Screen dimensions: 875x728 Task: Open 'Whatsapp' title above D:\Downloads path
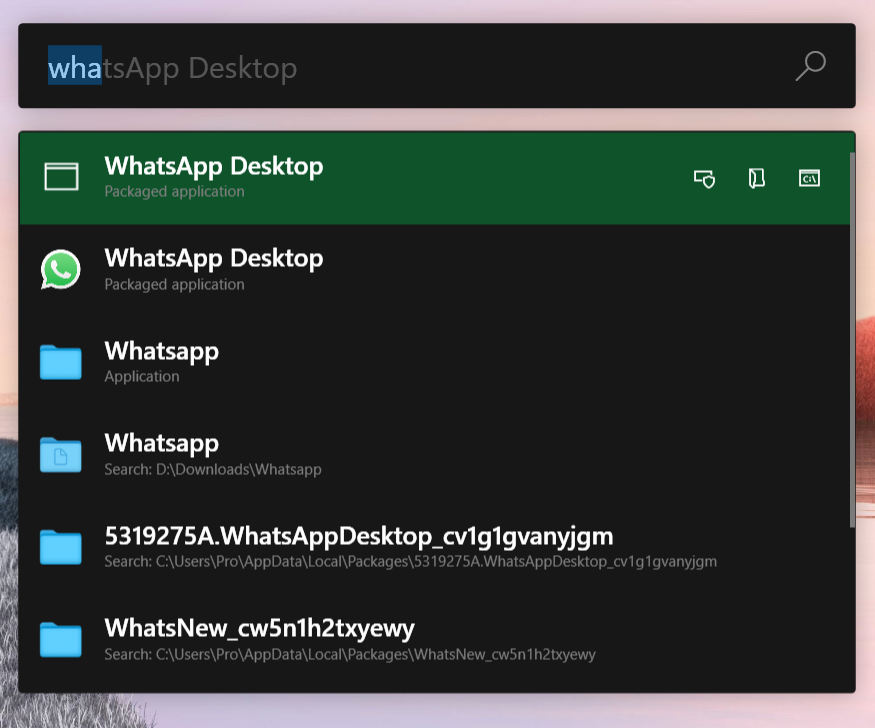tap(162, 443)
